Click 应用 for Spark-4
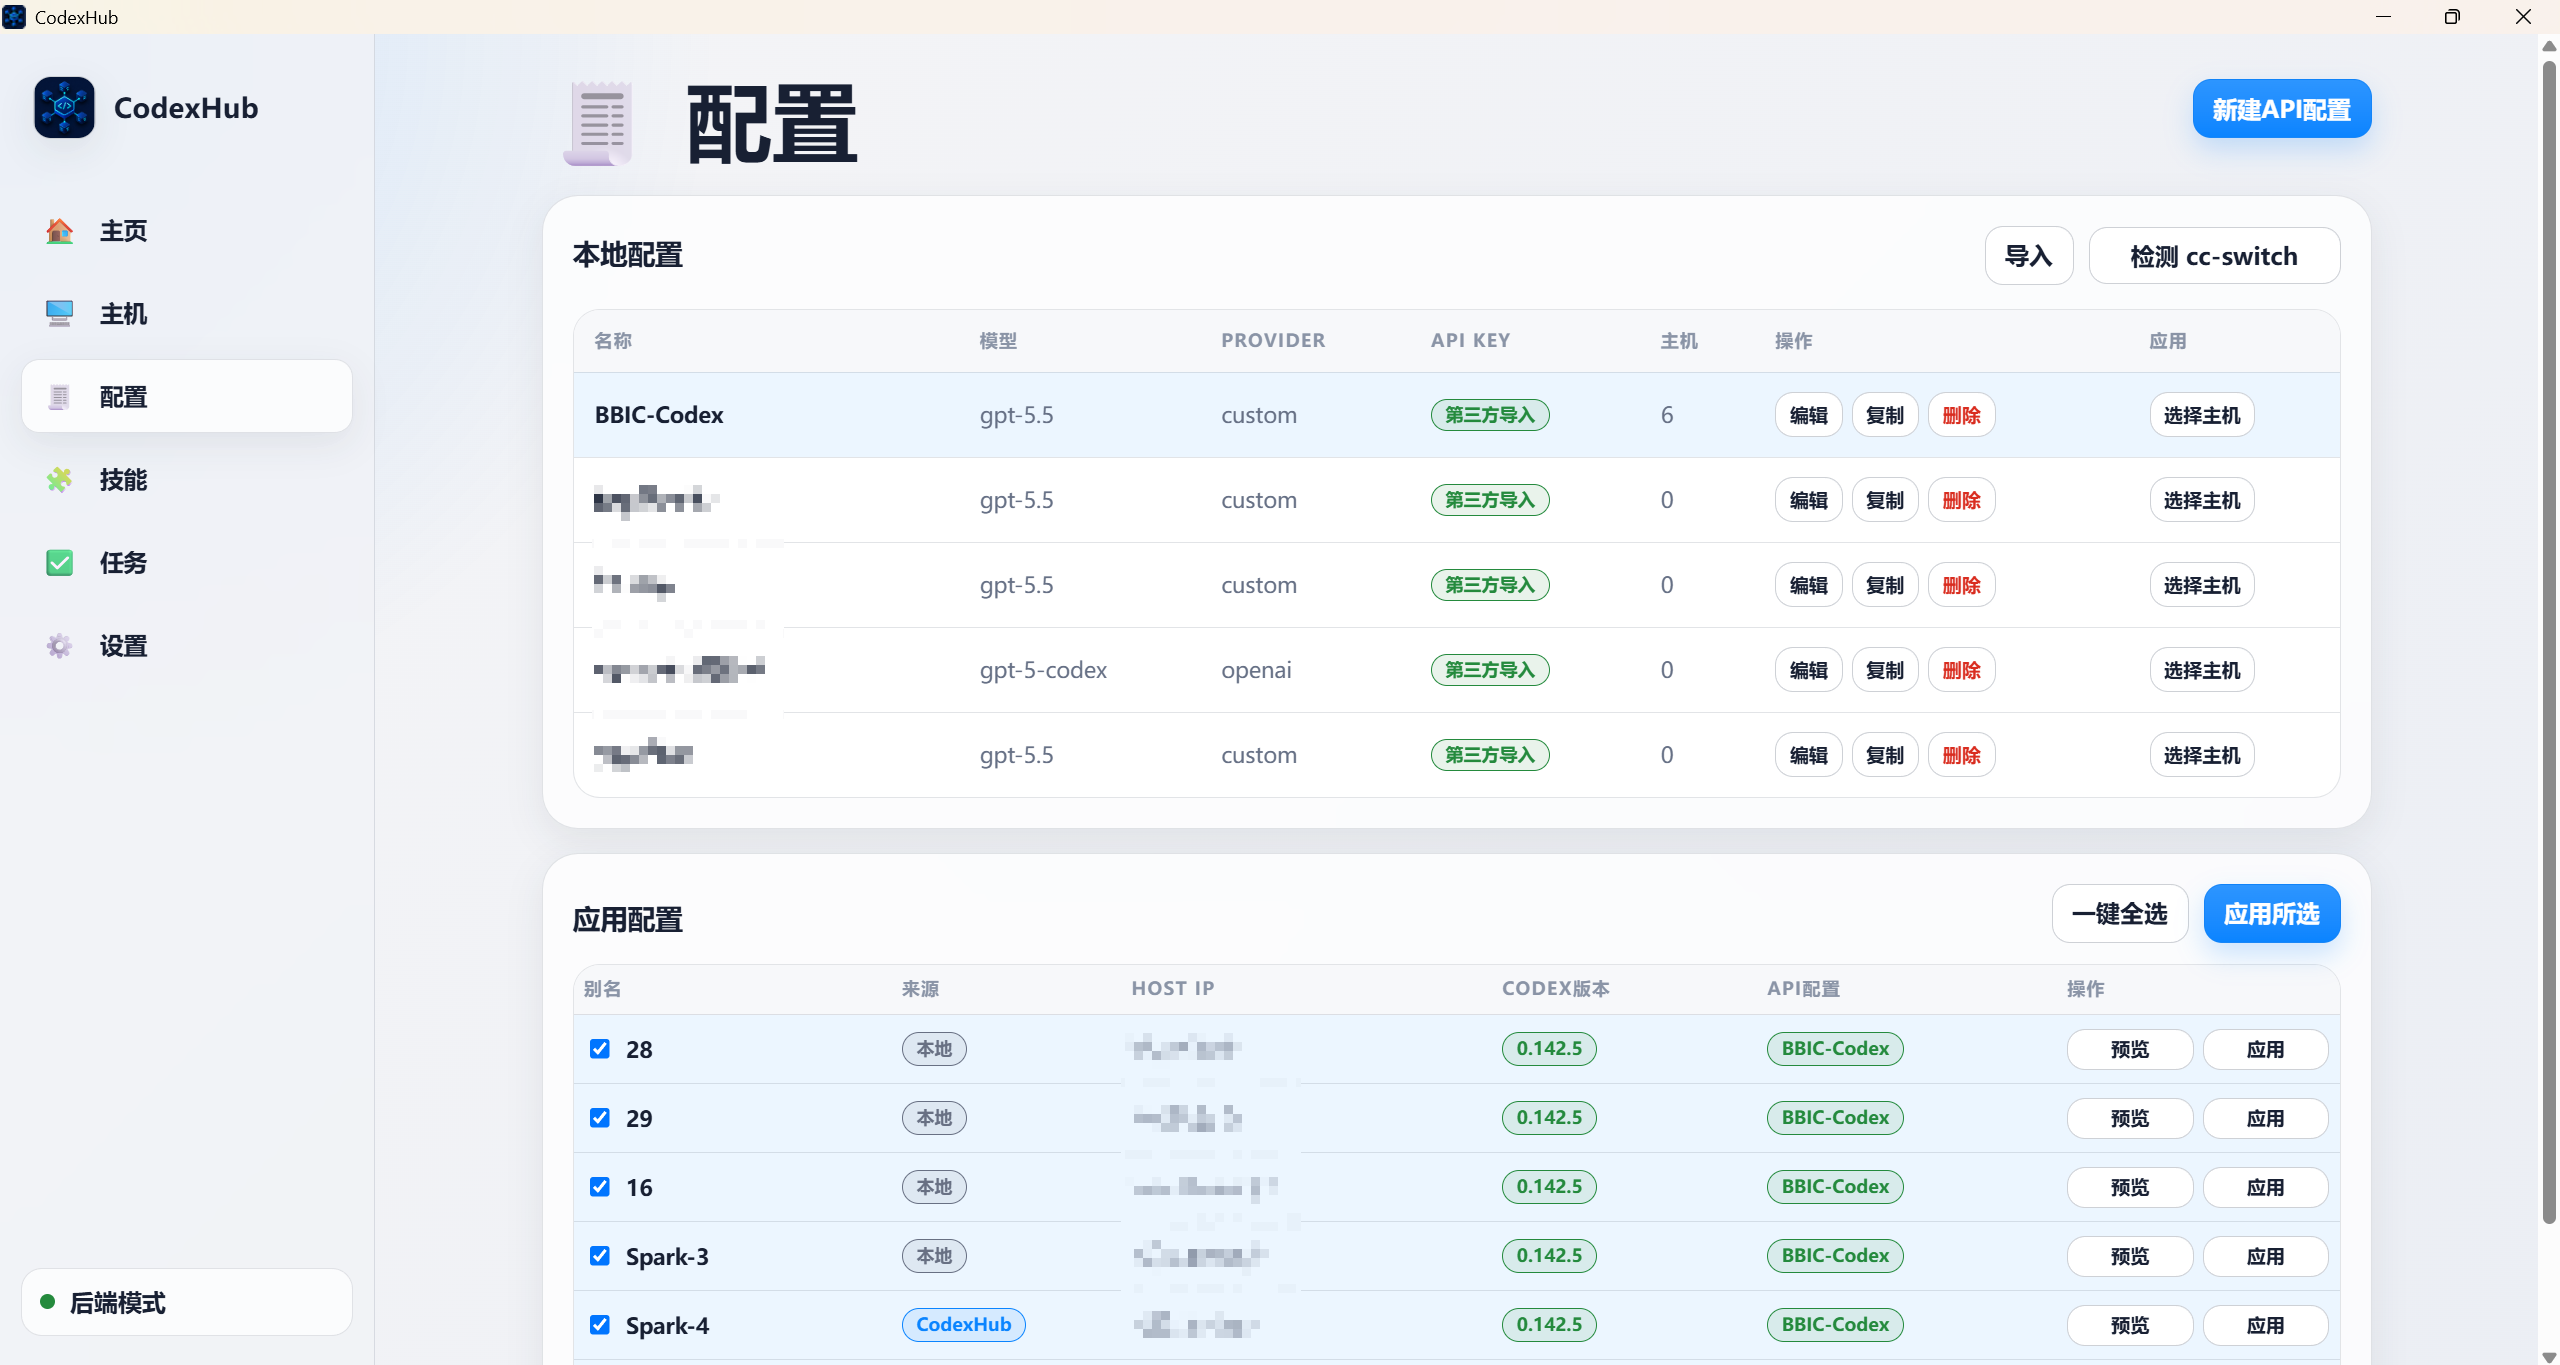 pyautogui.click(x=2265, y=1325)
